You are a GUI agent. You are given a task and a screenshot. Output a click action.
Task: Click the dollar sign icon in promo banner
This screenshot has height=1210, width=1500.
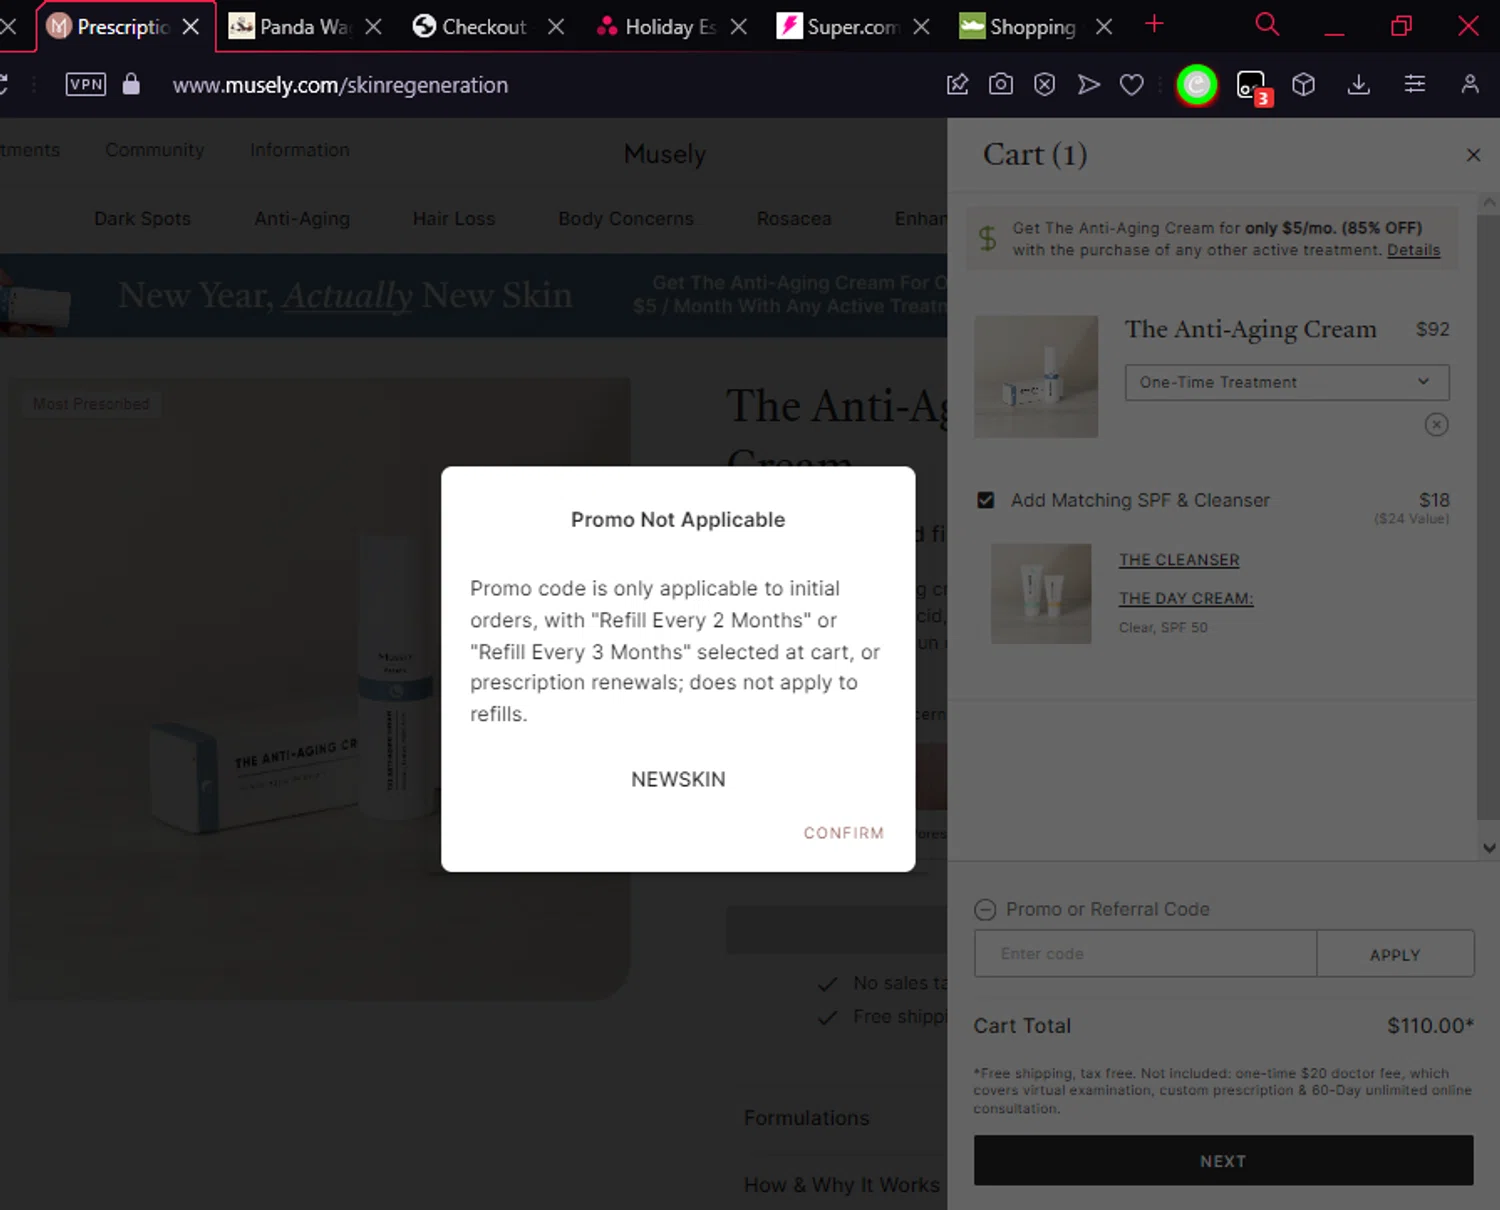tap(987, 238)
